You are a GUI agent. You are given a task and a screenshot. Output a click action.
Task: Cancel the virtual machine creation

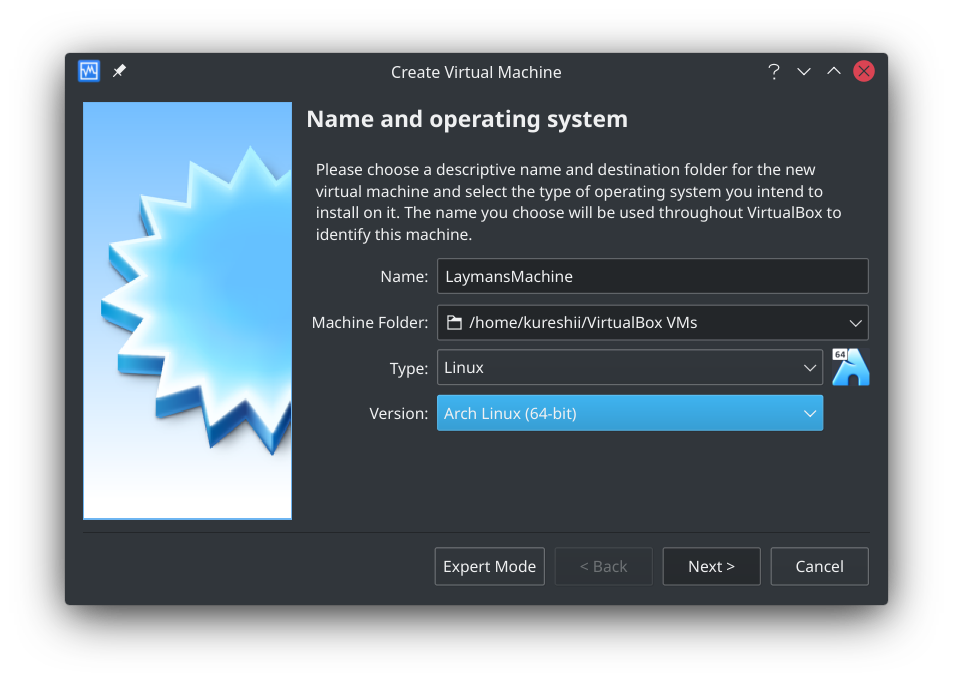pyautogui.click(x=819, y=567)
